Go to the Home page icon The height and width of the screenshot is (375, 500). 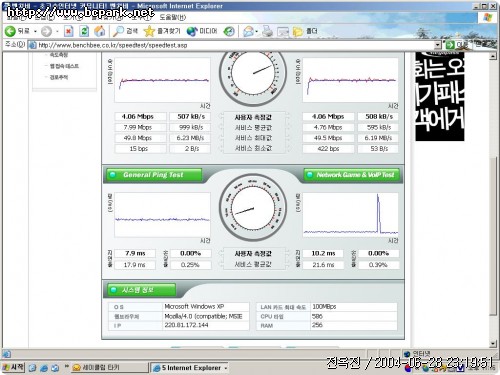coord(100,31)
